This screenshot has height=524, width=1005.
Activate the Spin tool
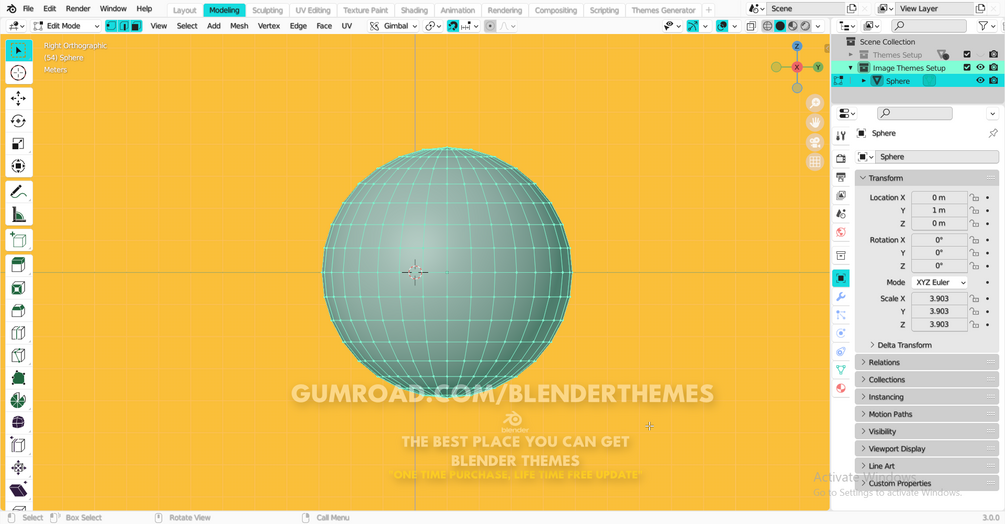19,400
